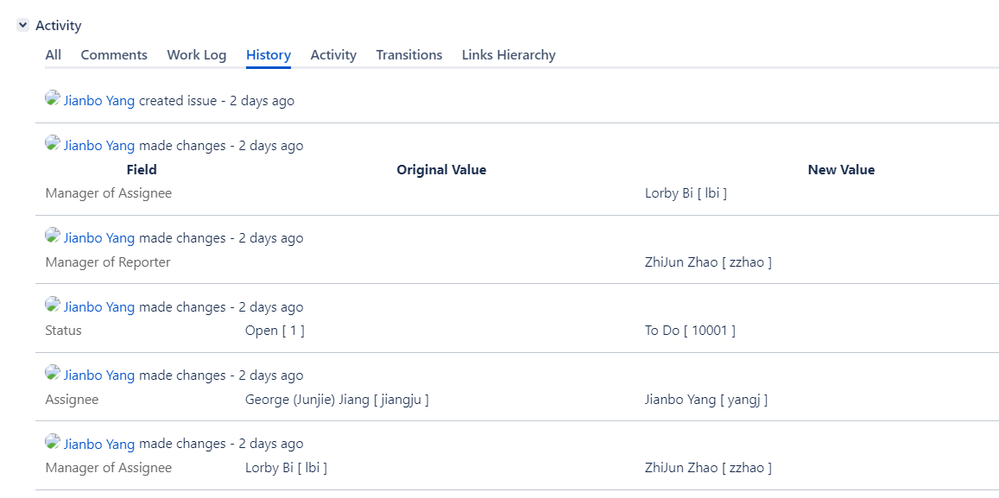Switch to the Activity tab
999x498 pixels.
coord(333,55)
